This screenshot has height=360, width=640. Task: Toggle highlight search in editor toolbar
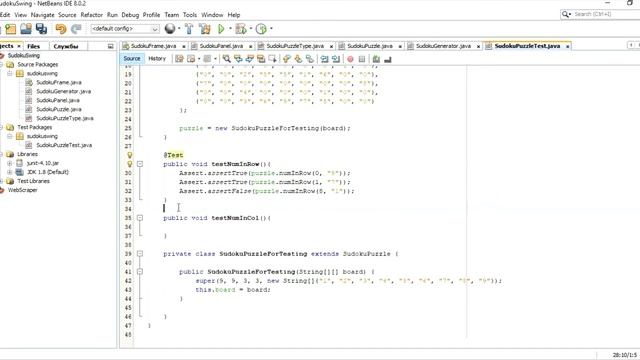pyautogui.click(x=261, y=59)
